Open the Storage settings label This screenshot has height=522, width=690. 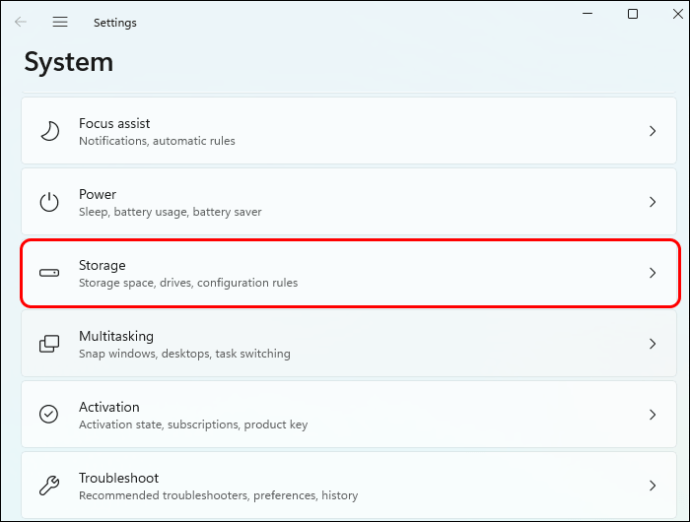pyautogui.click(x=102, y=265)
